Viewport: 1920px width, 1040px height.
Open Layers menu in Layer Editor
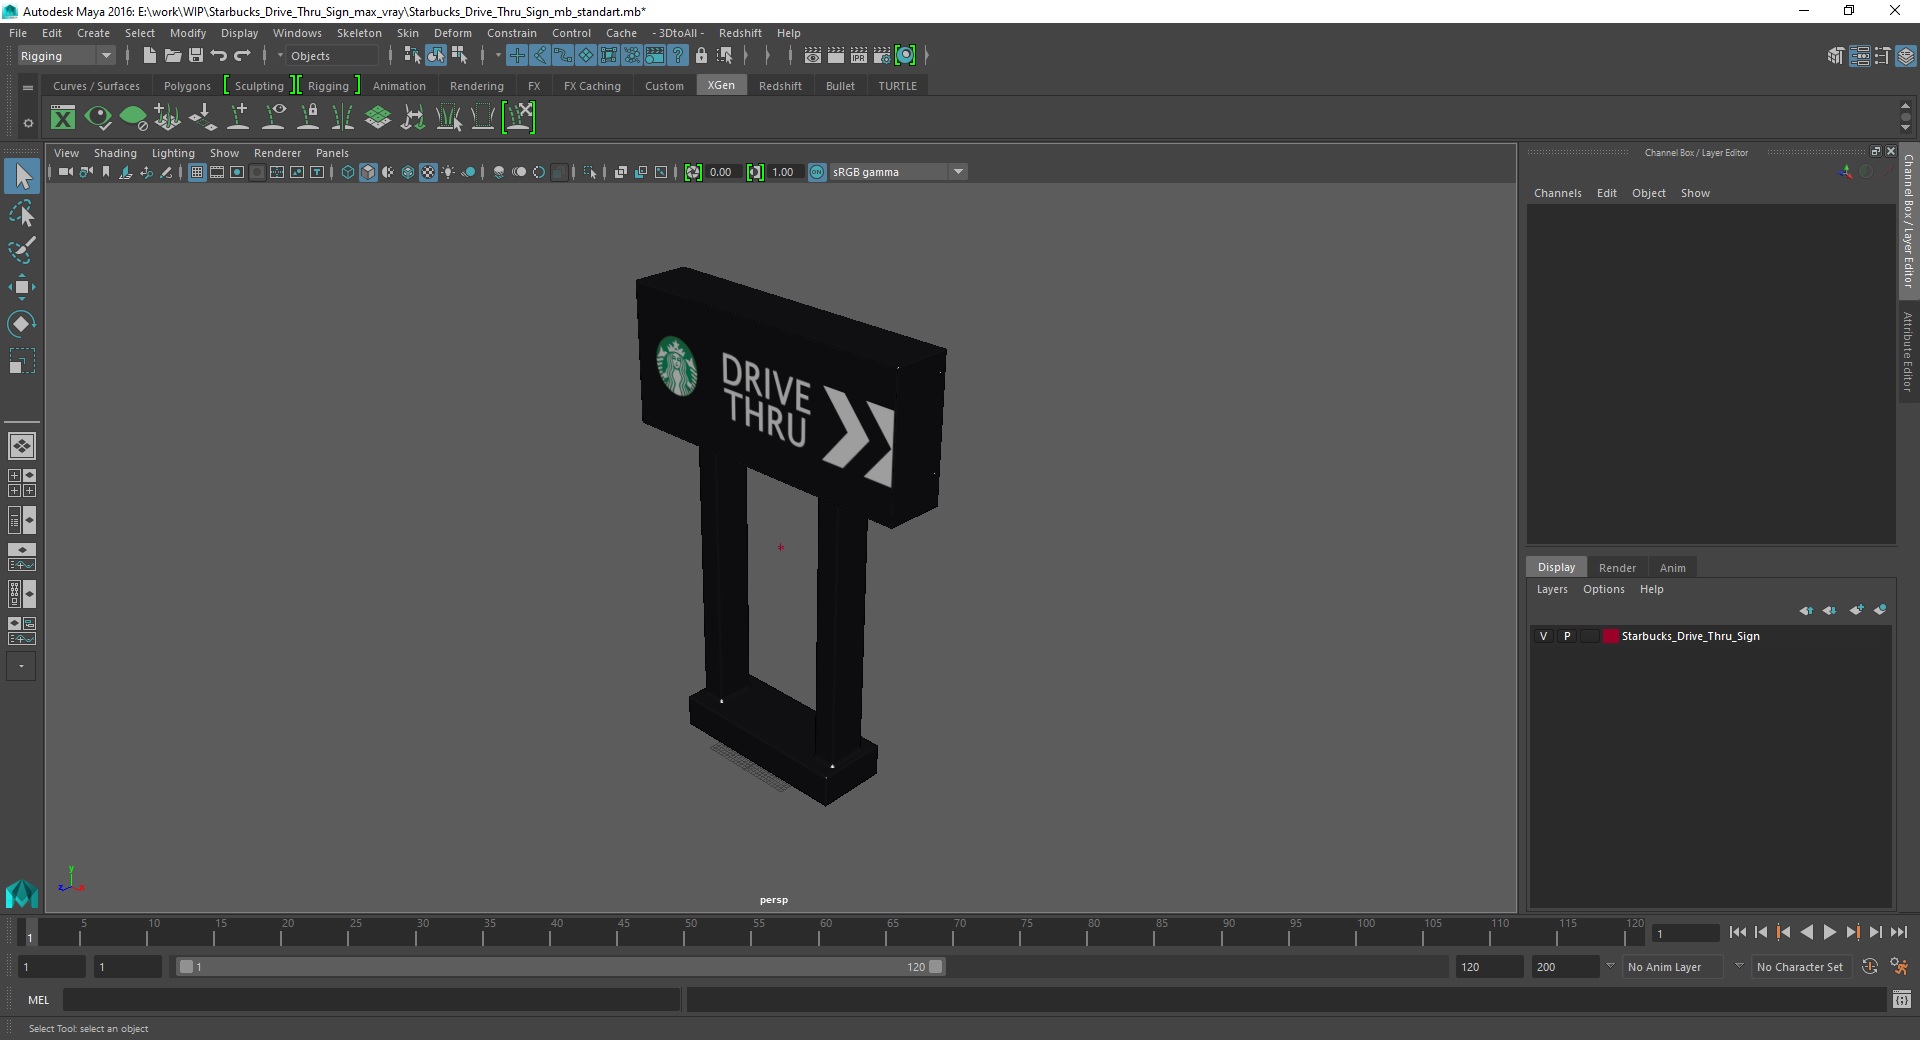(x=1552, y=589)
